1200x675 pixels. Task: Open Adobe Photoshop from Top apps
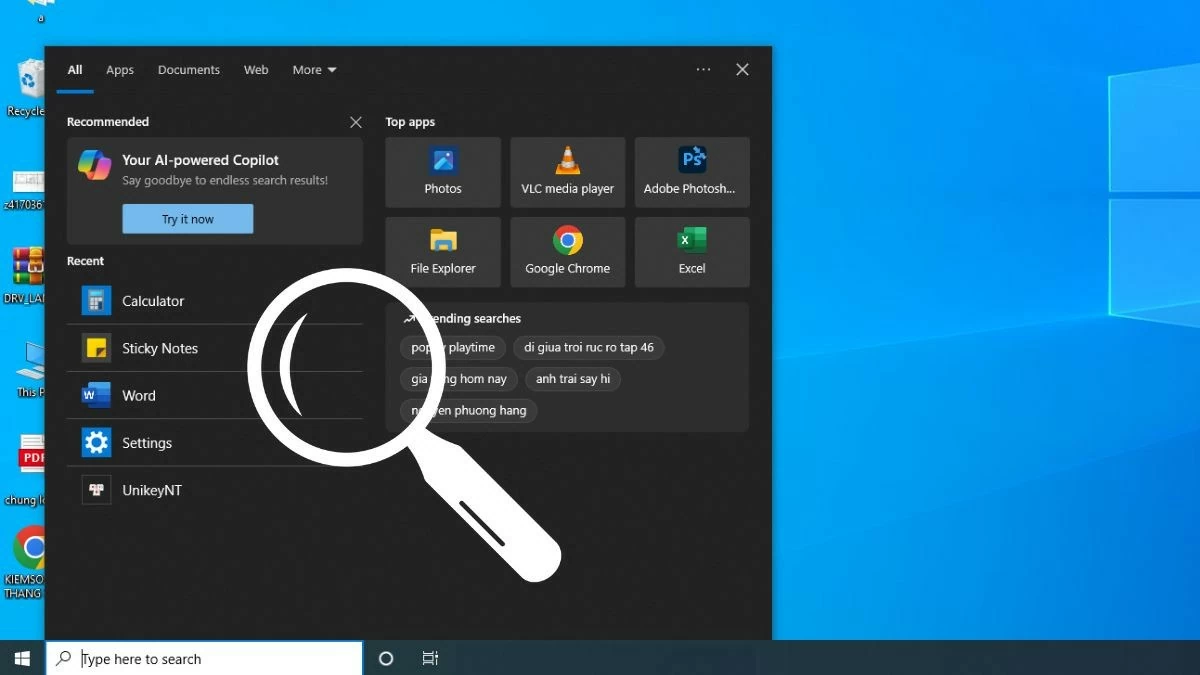(x=691, y=172)
